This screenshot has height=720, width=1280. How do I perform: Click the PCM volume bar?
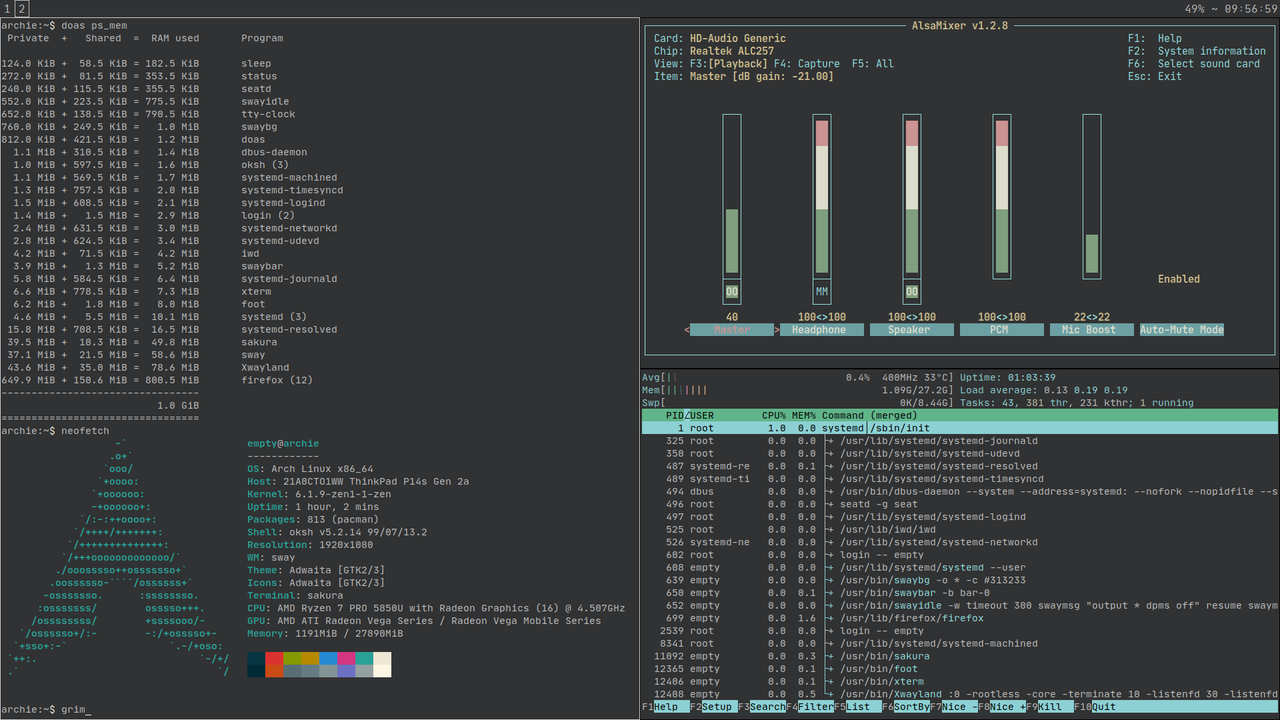point(1002,196)
